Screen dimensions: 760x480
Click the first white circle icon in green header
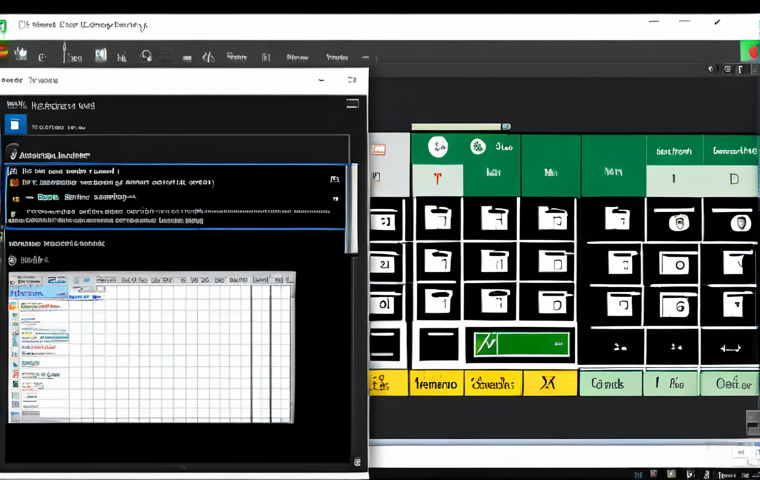(x=438, y=146)
